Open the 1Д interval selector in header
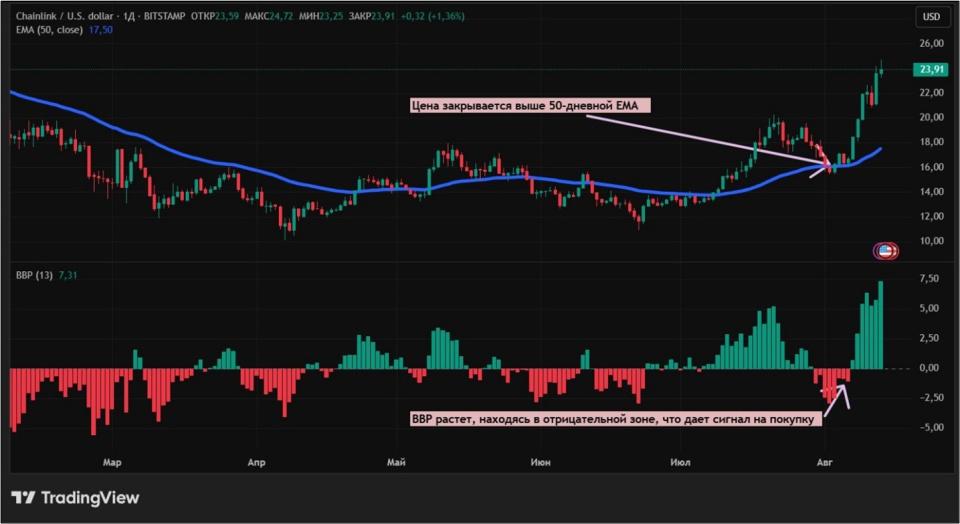The width and height of the screenshot is (960, 524). click(128, 17)
